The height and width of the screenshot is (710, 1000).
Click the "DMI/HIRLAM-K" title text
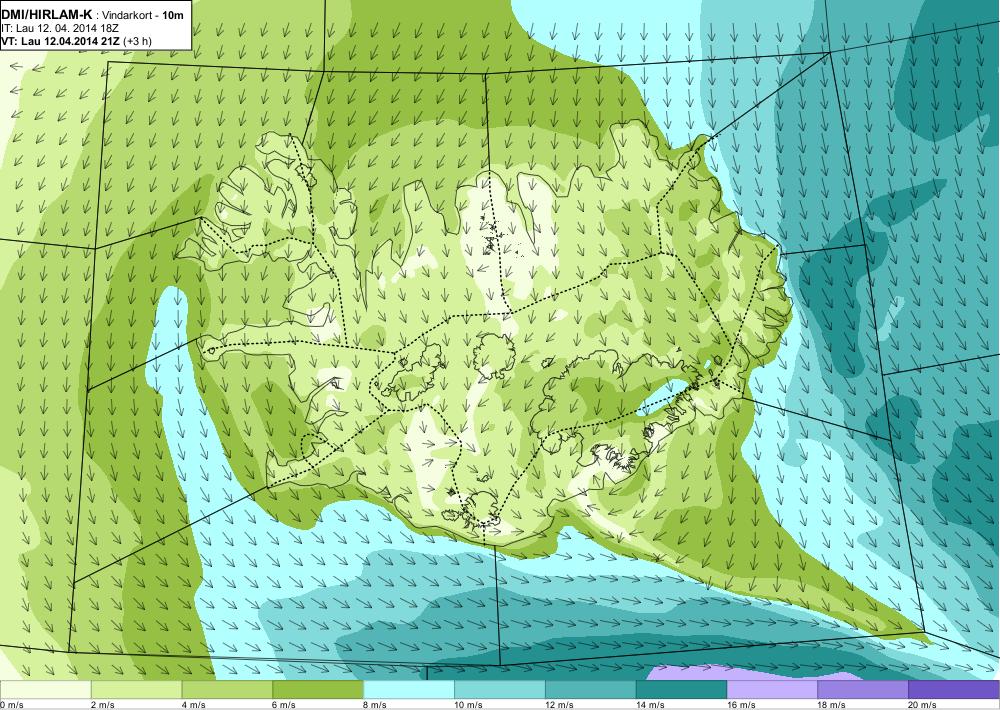(x=47, y=15)
